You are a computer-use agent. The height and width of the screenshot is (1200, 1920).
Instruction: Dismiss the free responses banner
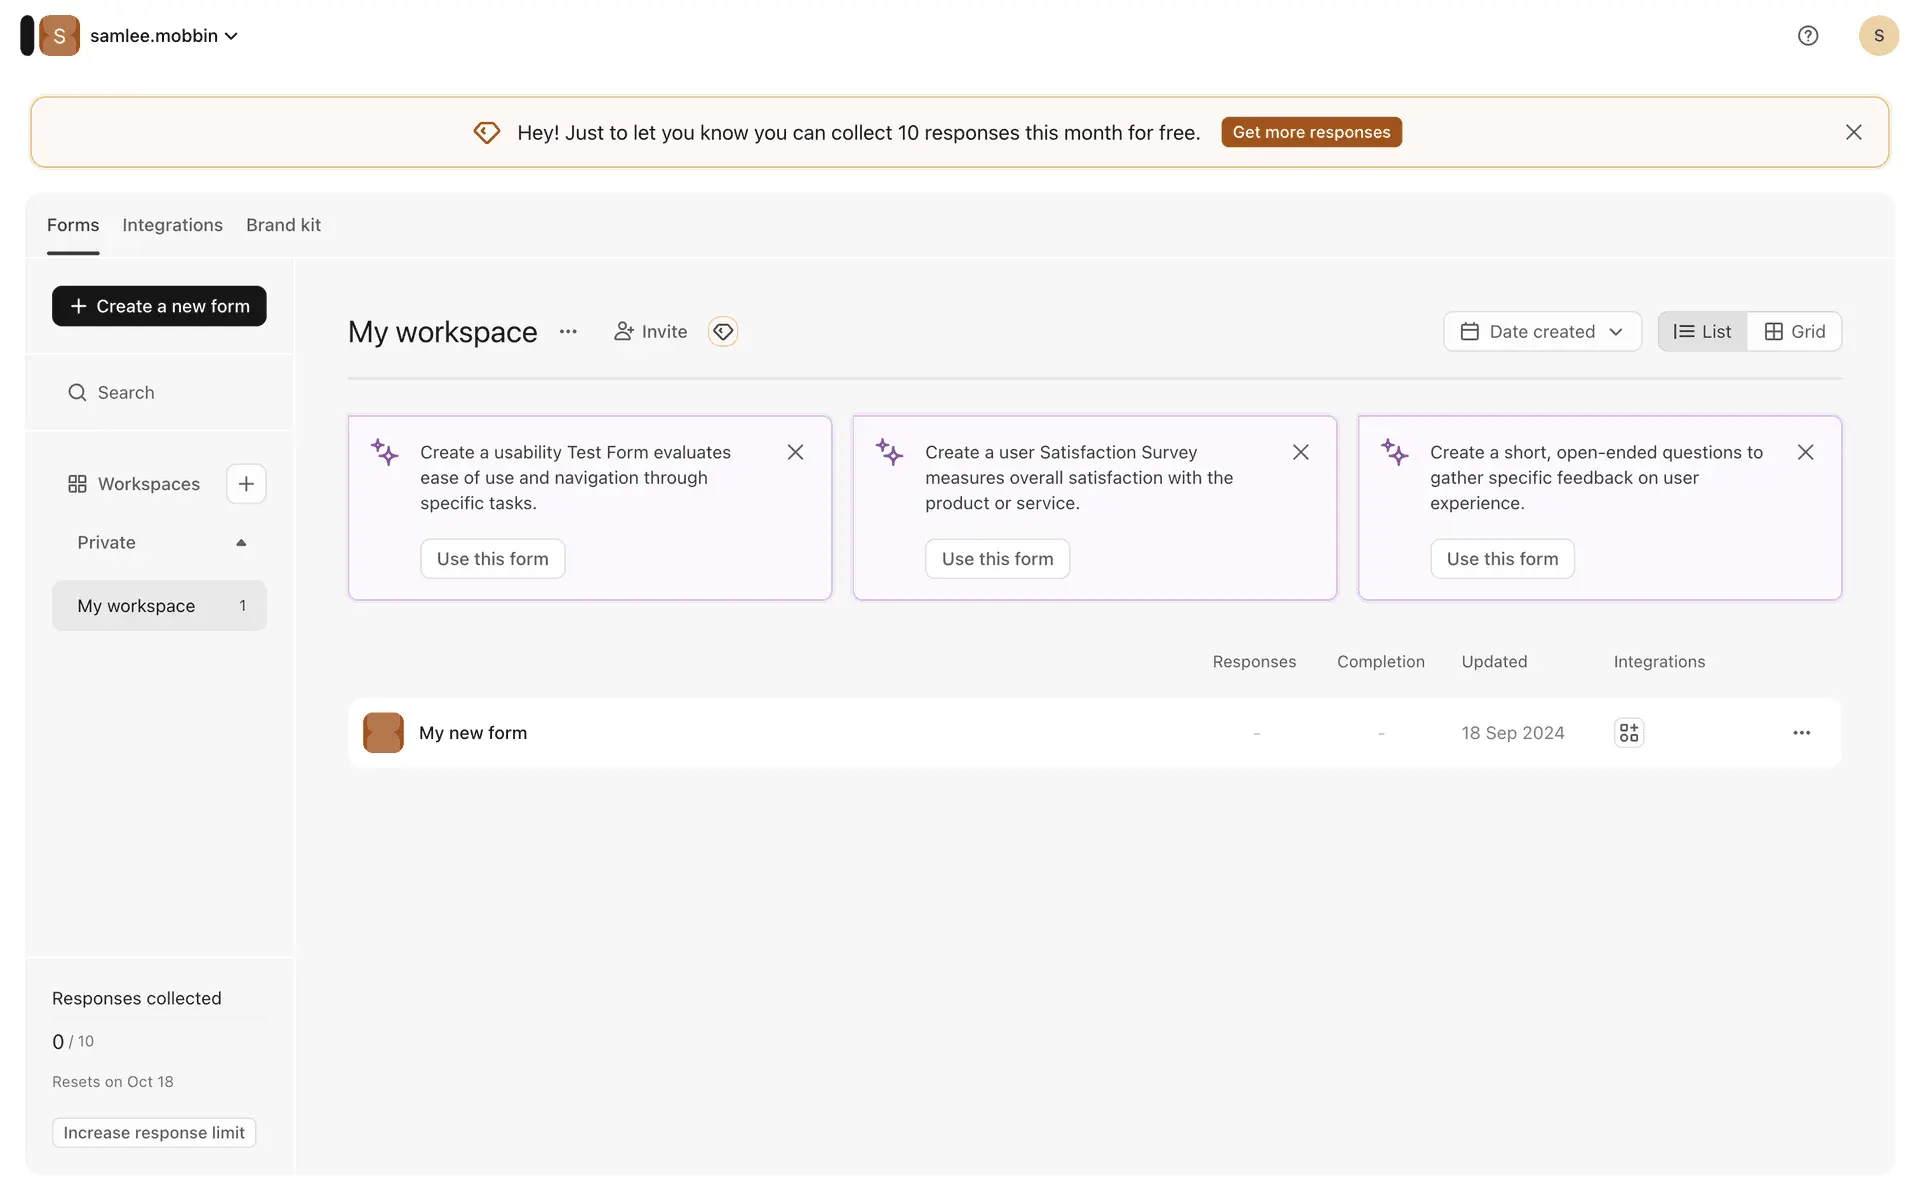pos(1853,132)
